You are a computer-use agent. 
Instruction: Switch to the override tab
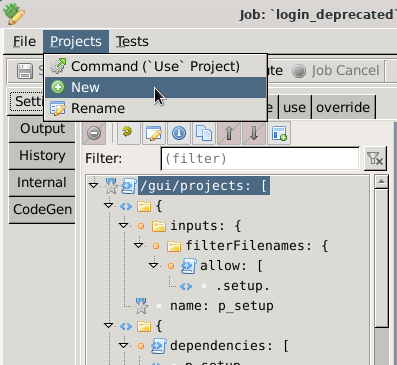[x=343, y=108]
